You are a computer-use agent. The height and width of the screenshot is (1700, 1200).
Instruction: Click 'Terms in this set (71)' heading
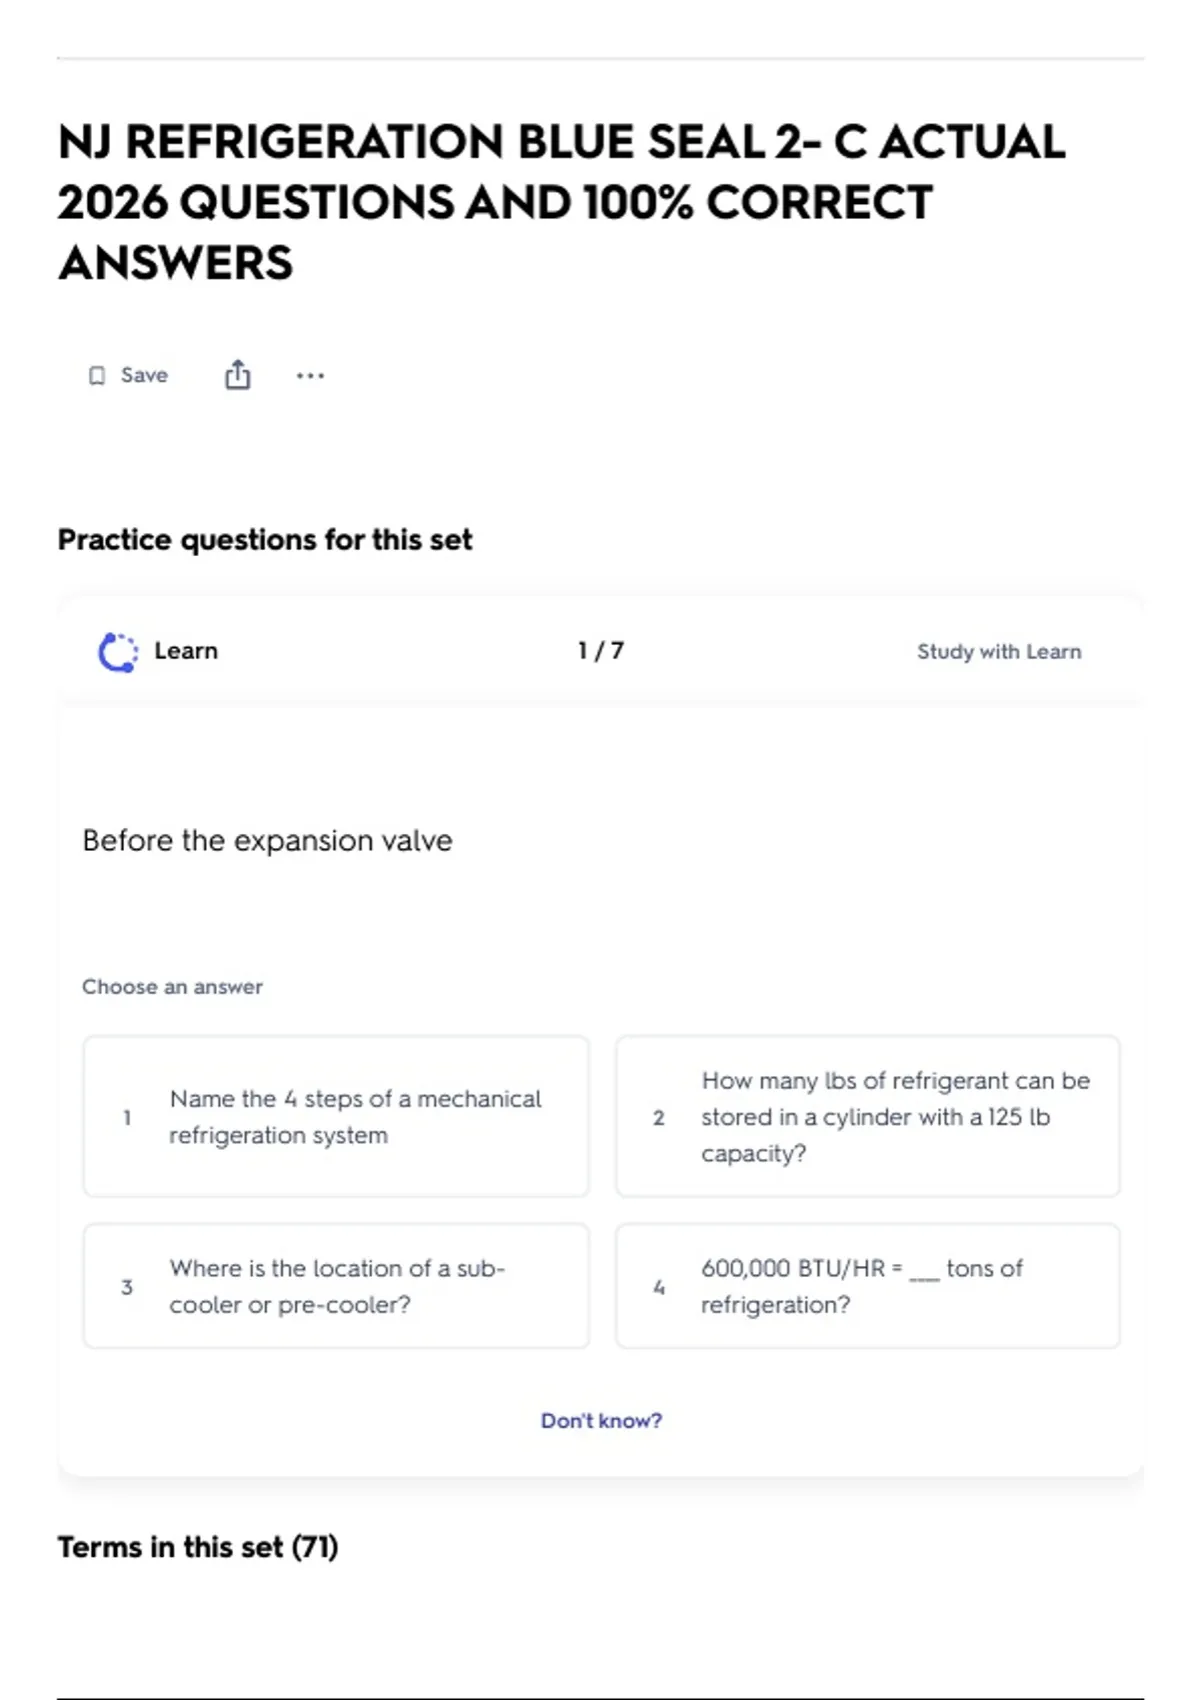198,1547
